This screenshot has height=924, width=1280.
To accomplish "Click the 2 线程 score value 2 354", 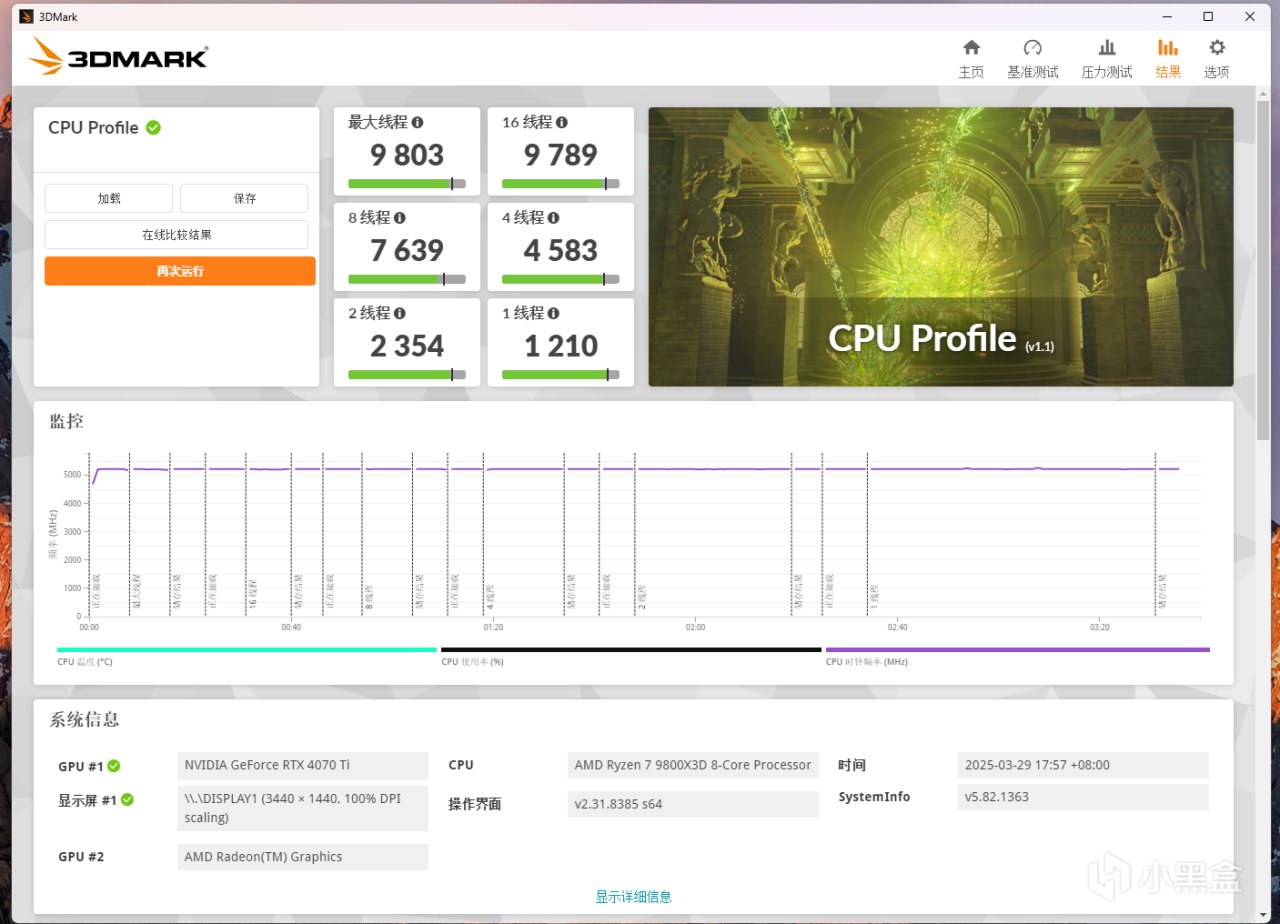I will [407, 346].
